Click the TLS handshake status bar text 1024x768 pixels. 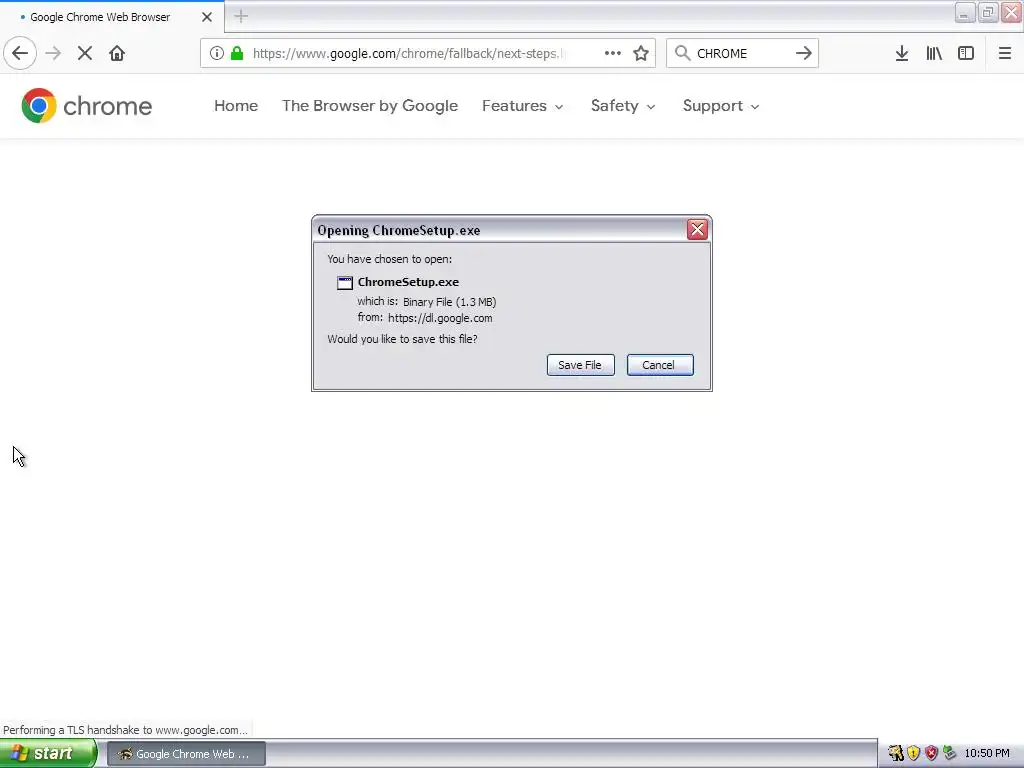[x=125, y=730]
